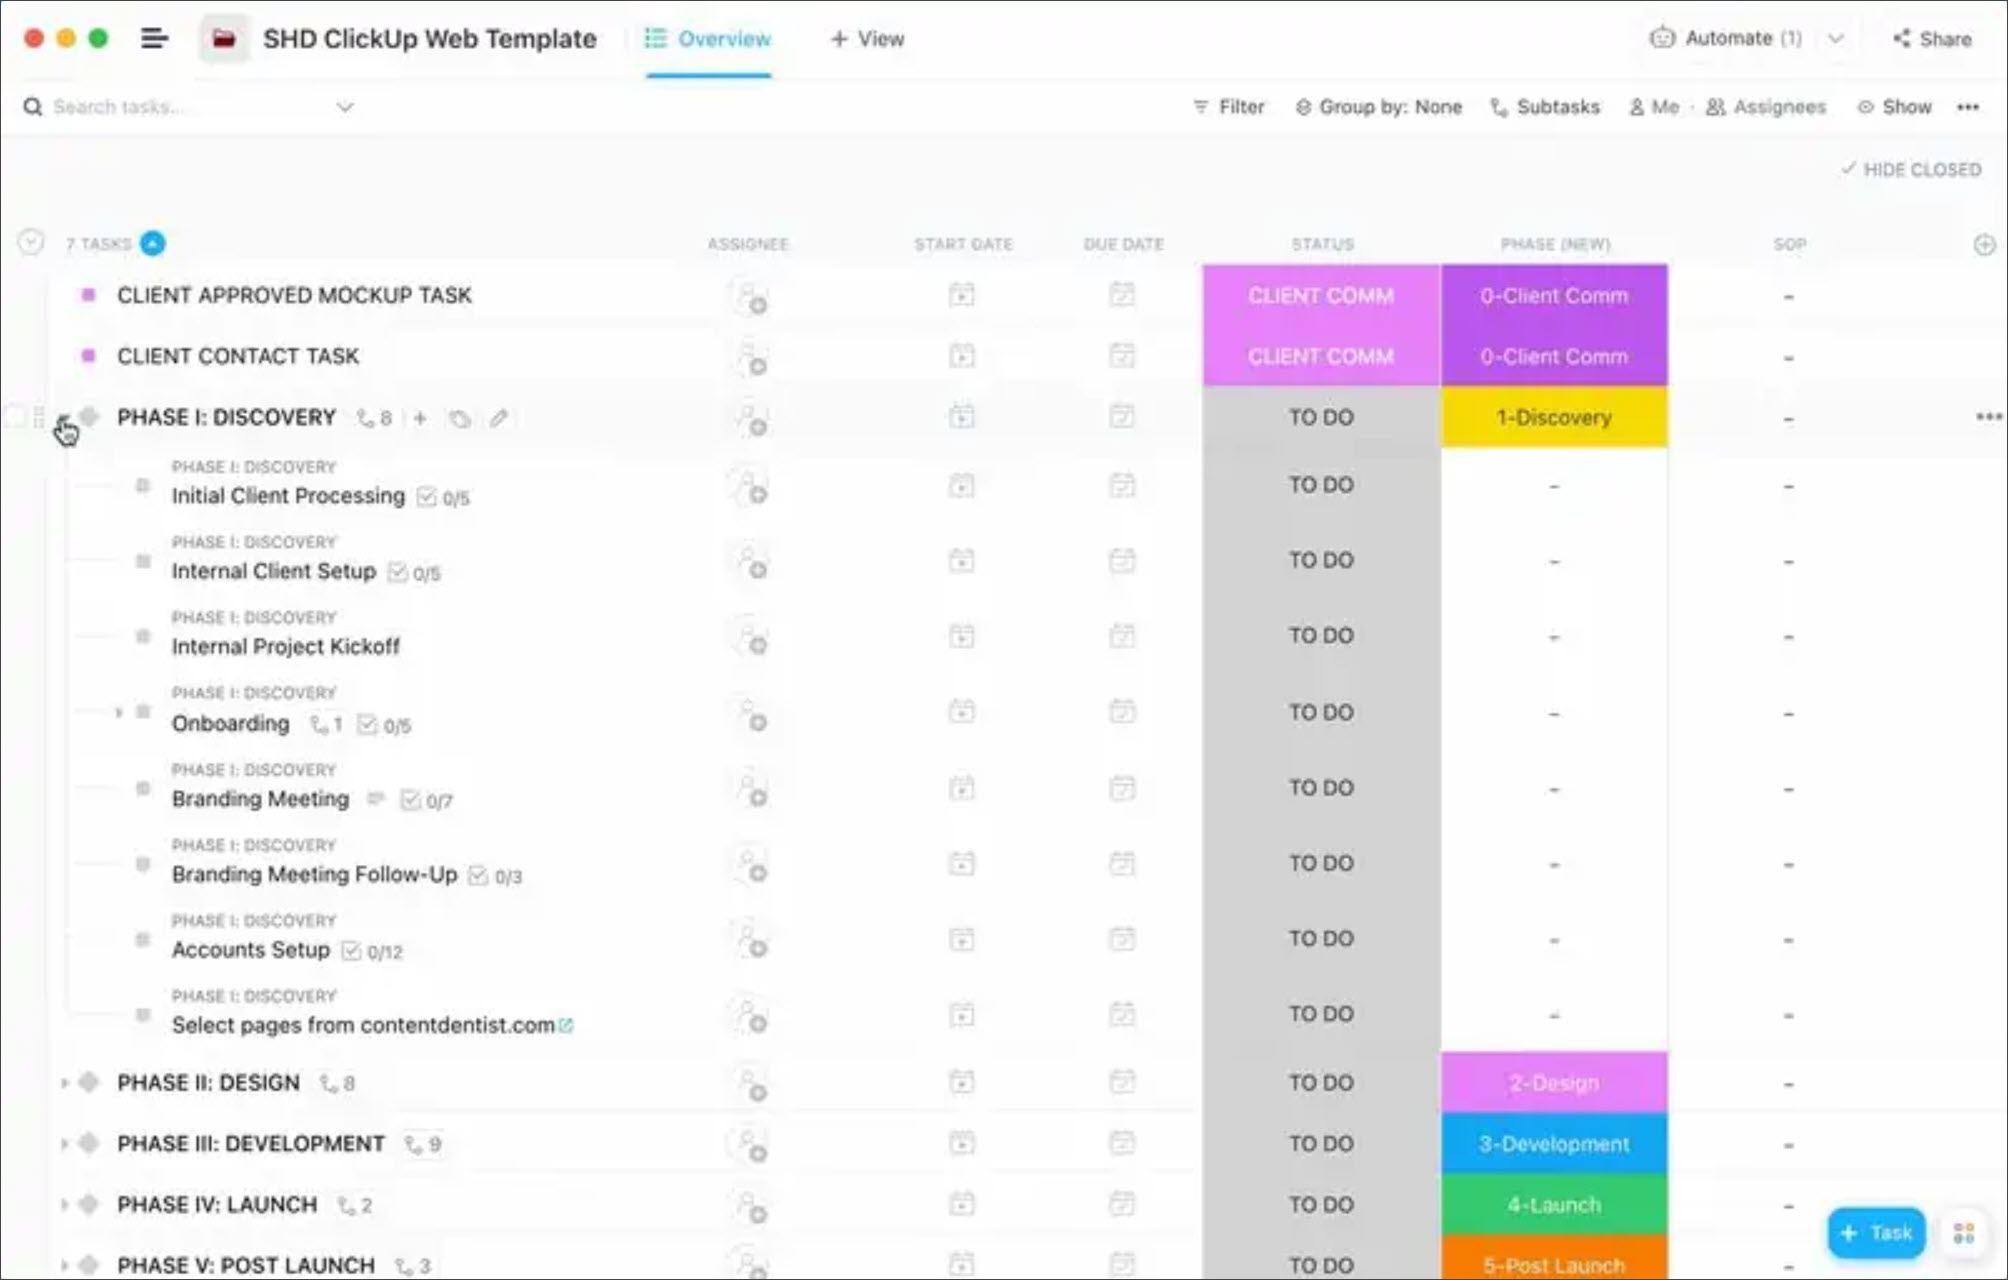2008x1280 pixels.
Task: Click the add column plus-circle icon
Action: tap(1984, 244)
